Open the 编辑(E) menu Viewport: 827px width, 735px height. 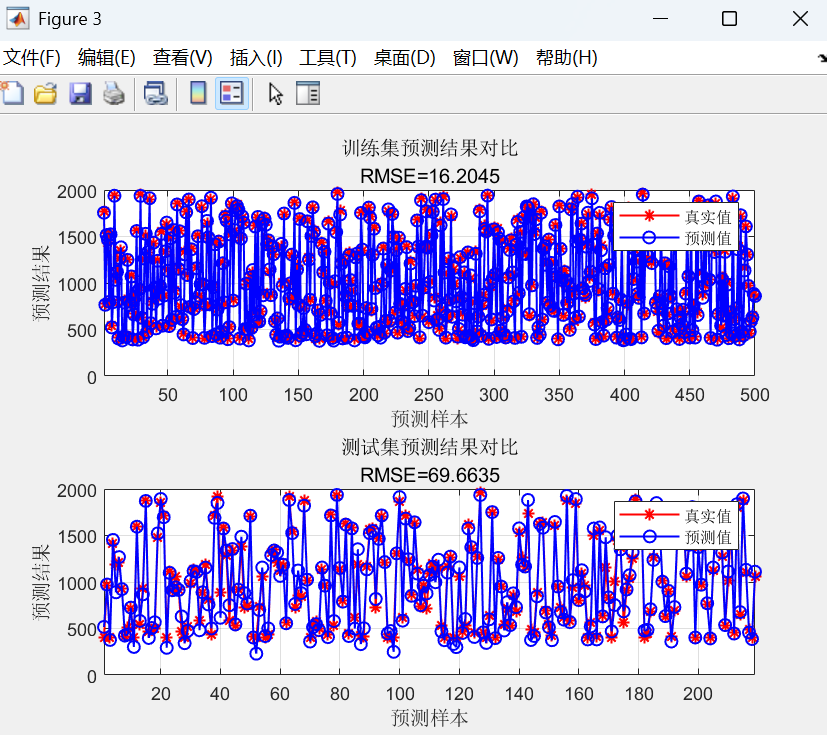tap(107, 57)
